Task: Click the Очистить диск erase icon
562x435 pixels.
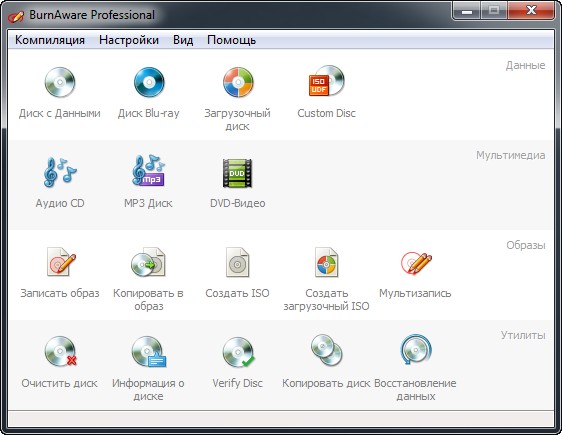Action: (x=61, y=352)
